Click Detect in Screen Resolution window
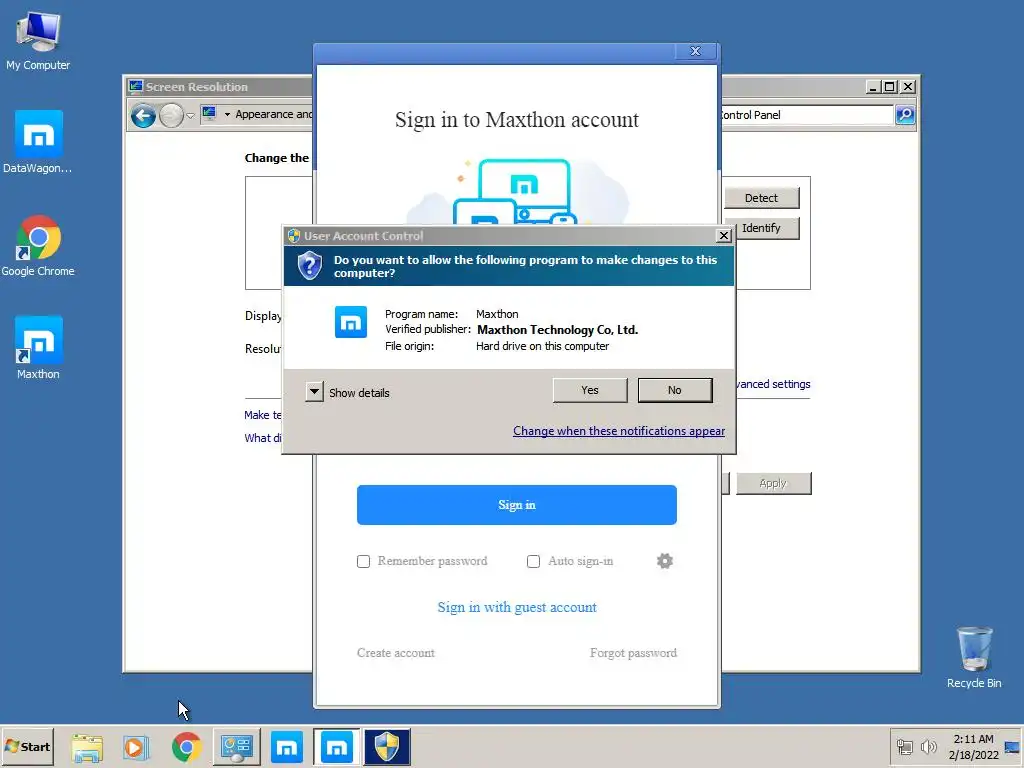Image resolution: width=1024 pixels, height=768 pixels. pos(761,198)
